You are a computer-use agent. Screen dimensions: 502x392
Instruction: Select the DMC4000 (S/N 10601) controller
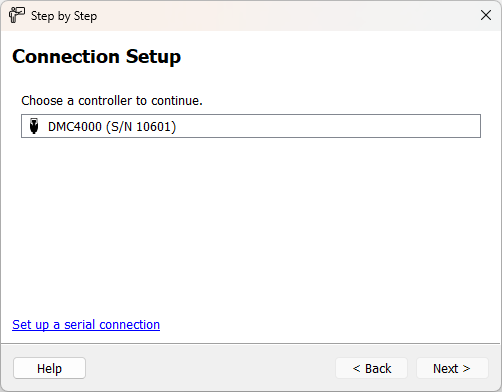tap(251, 126)
